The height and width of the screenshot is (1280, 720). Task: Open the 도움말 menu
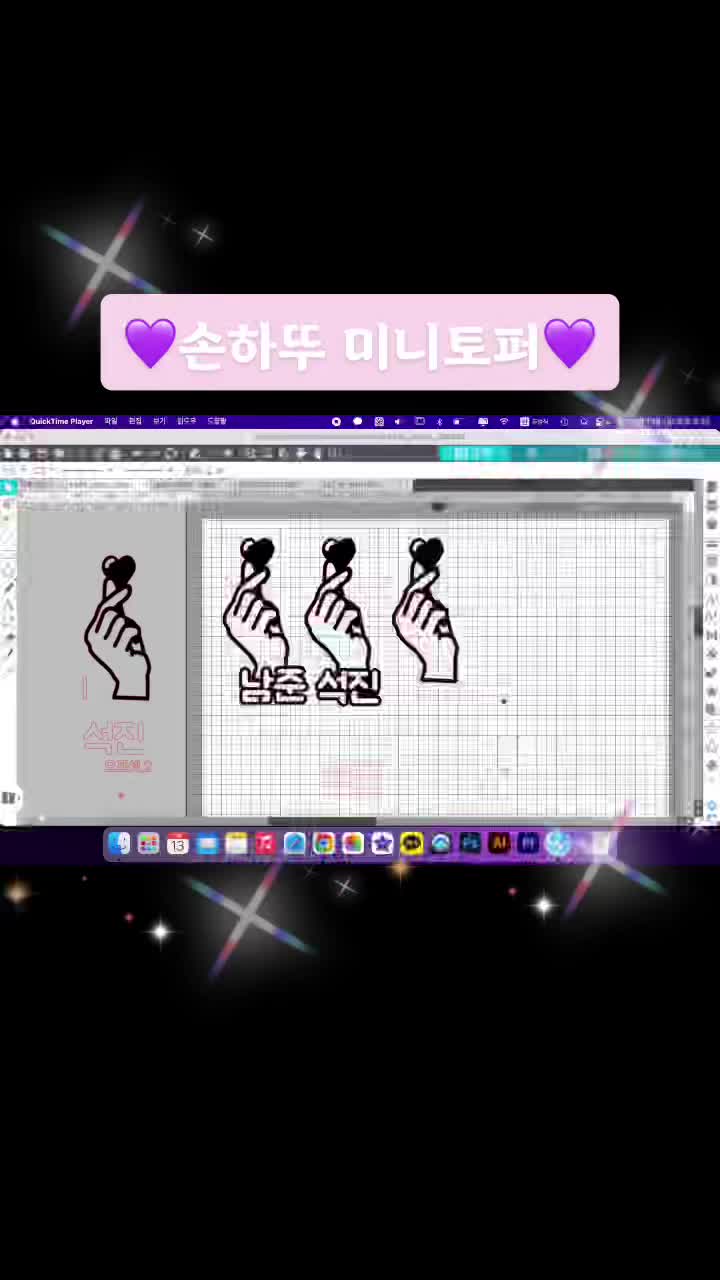tap(217, 421)
